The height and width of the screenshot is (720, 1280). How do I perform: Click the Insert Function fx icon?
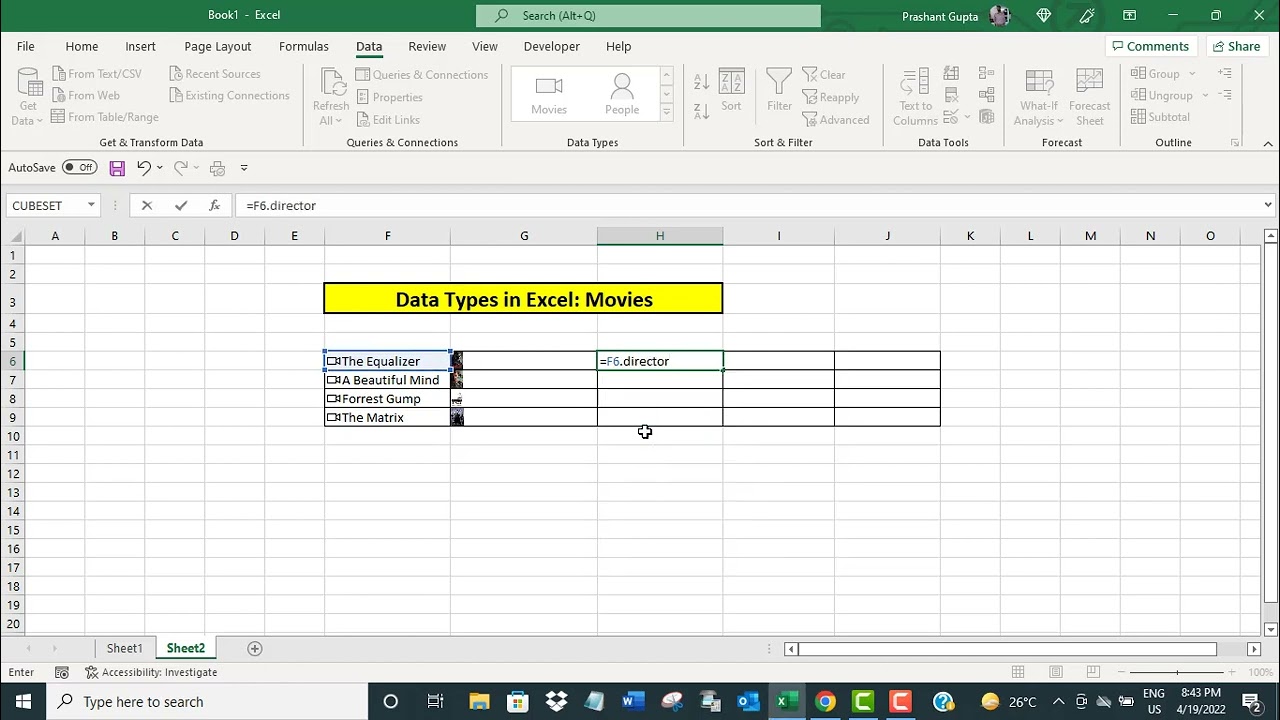click(x=214, y=205)
